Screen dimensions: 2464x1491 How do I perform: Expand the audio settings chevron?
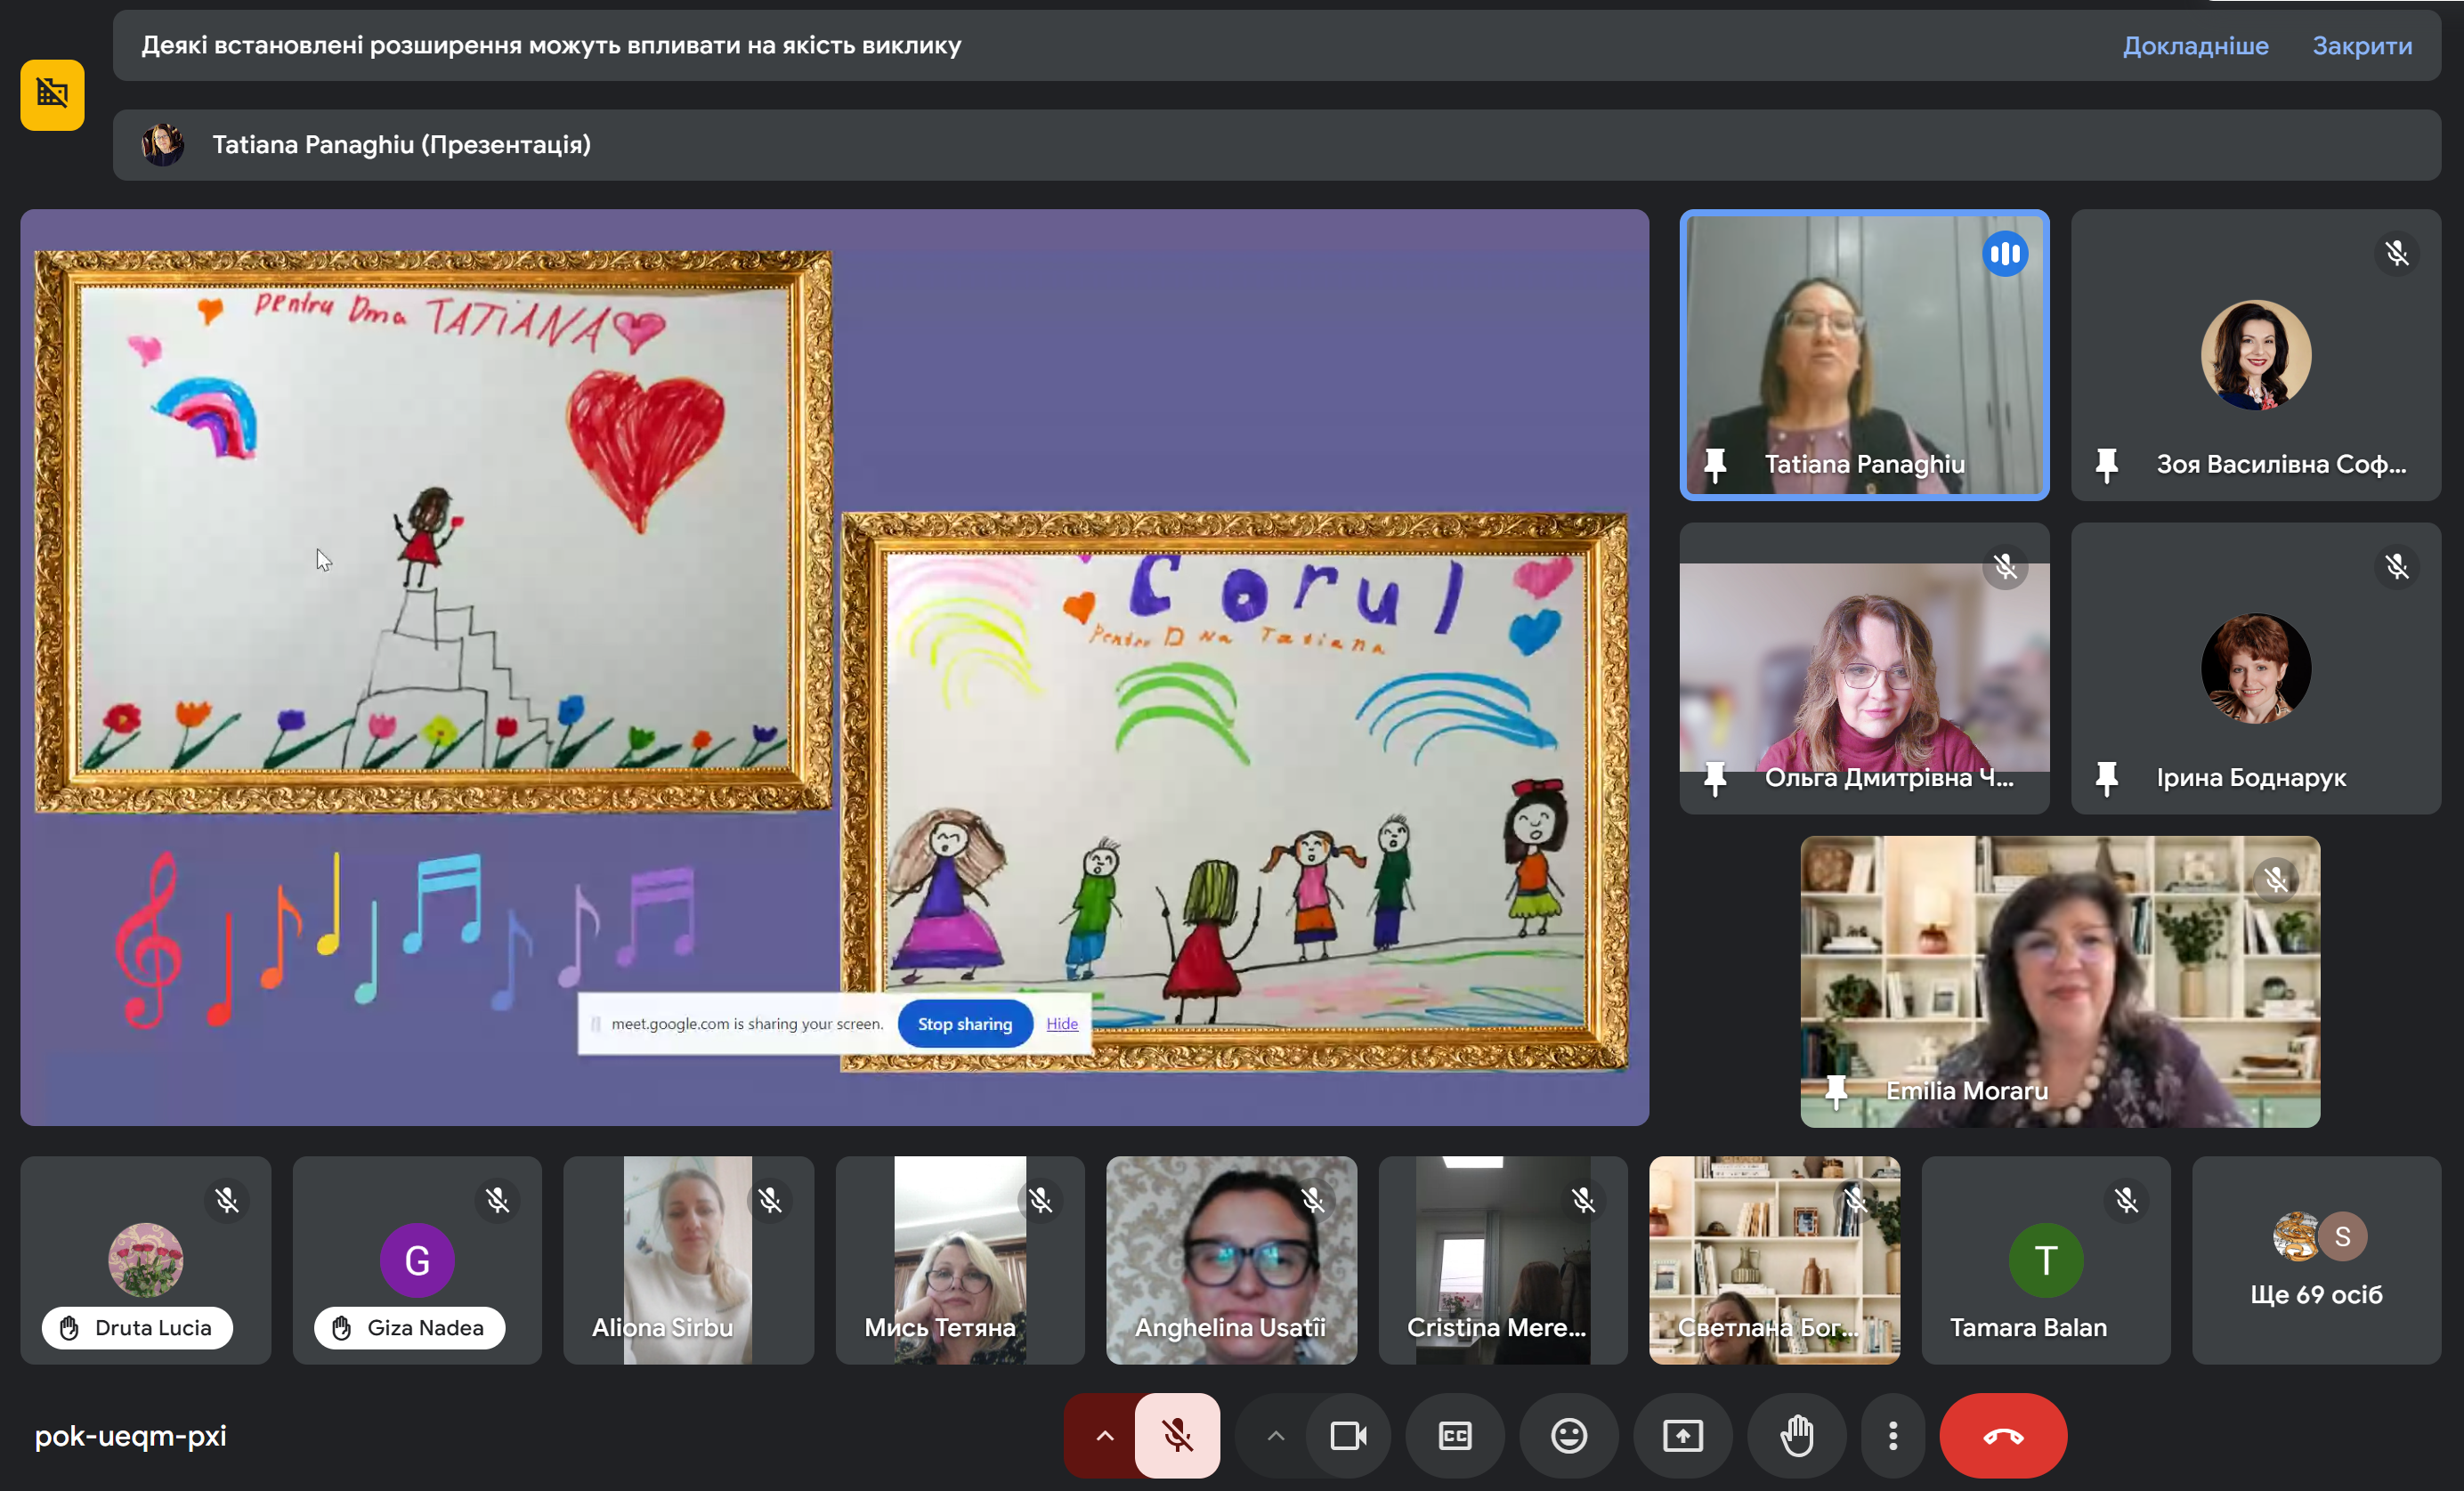click(x=1104, y=1436)
